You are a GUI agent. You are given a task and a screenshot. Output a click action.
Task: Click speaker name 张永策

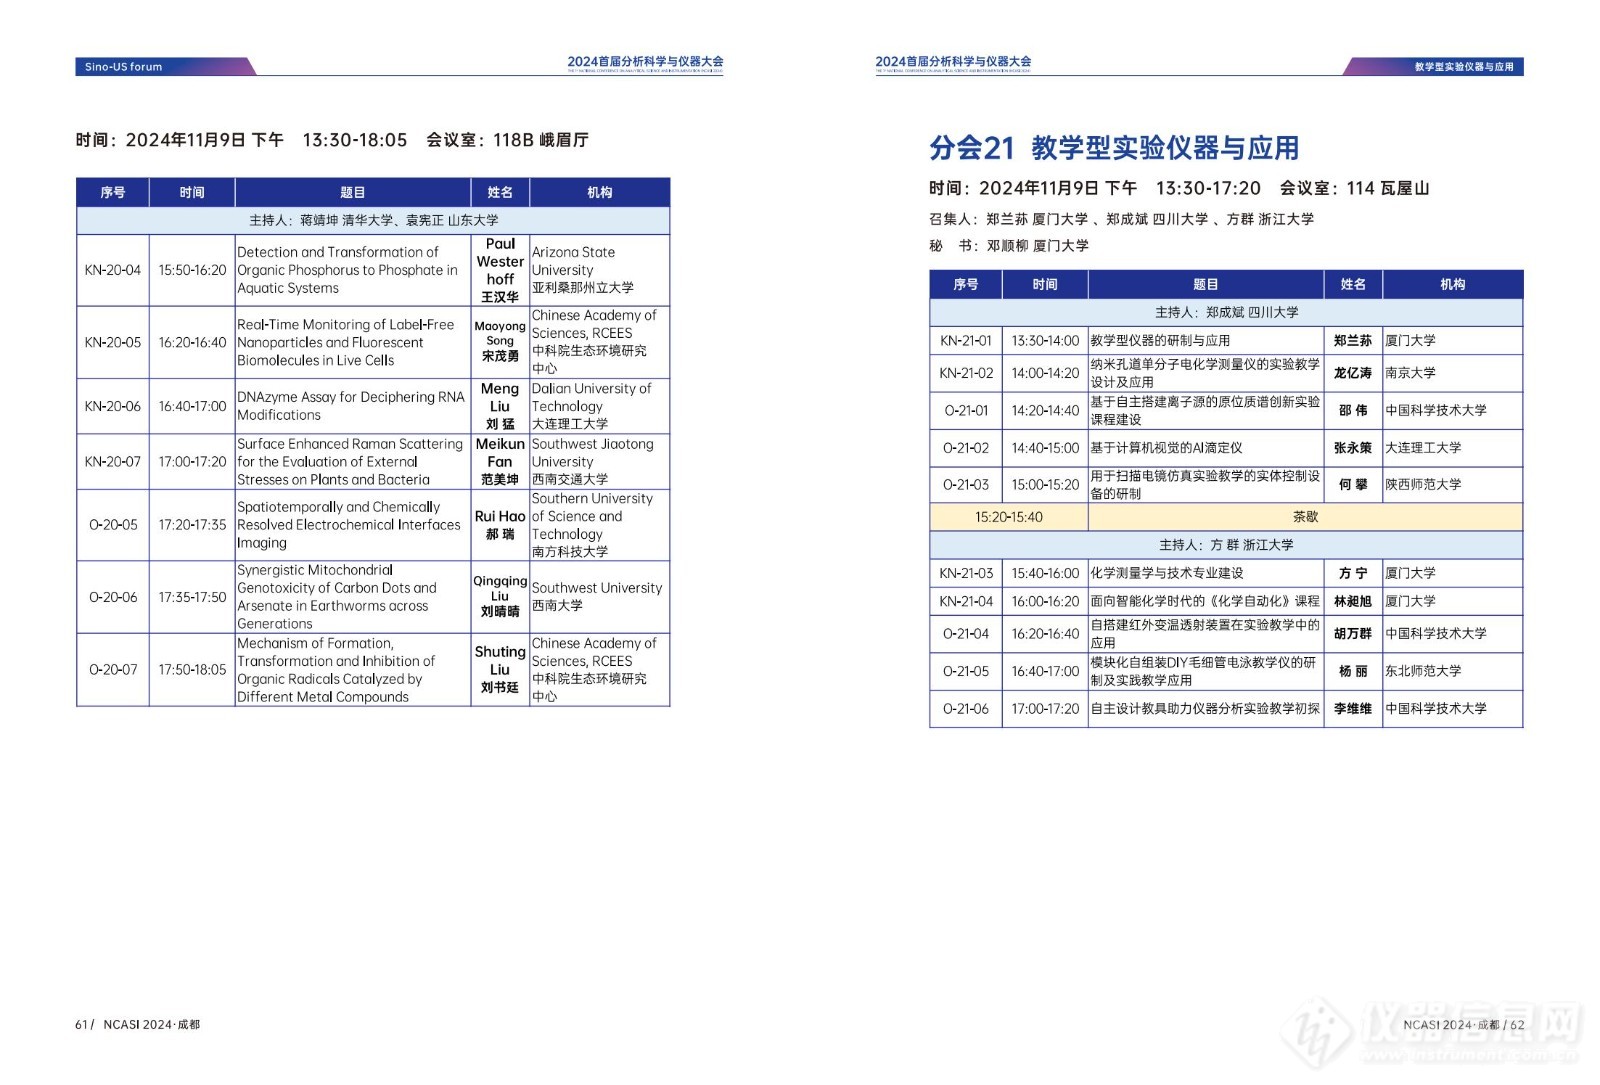click(x=1353, y=448)
